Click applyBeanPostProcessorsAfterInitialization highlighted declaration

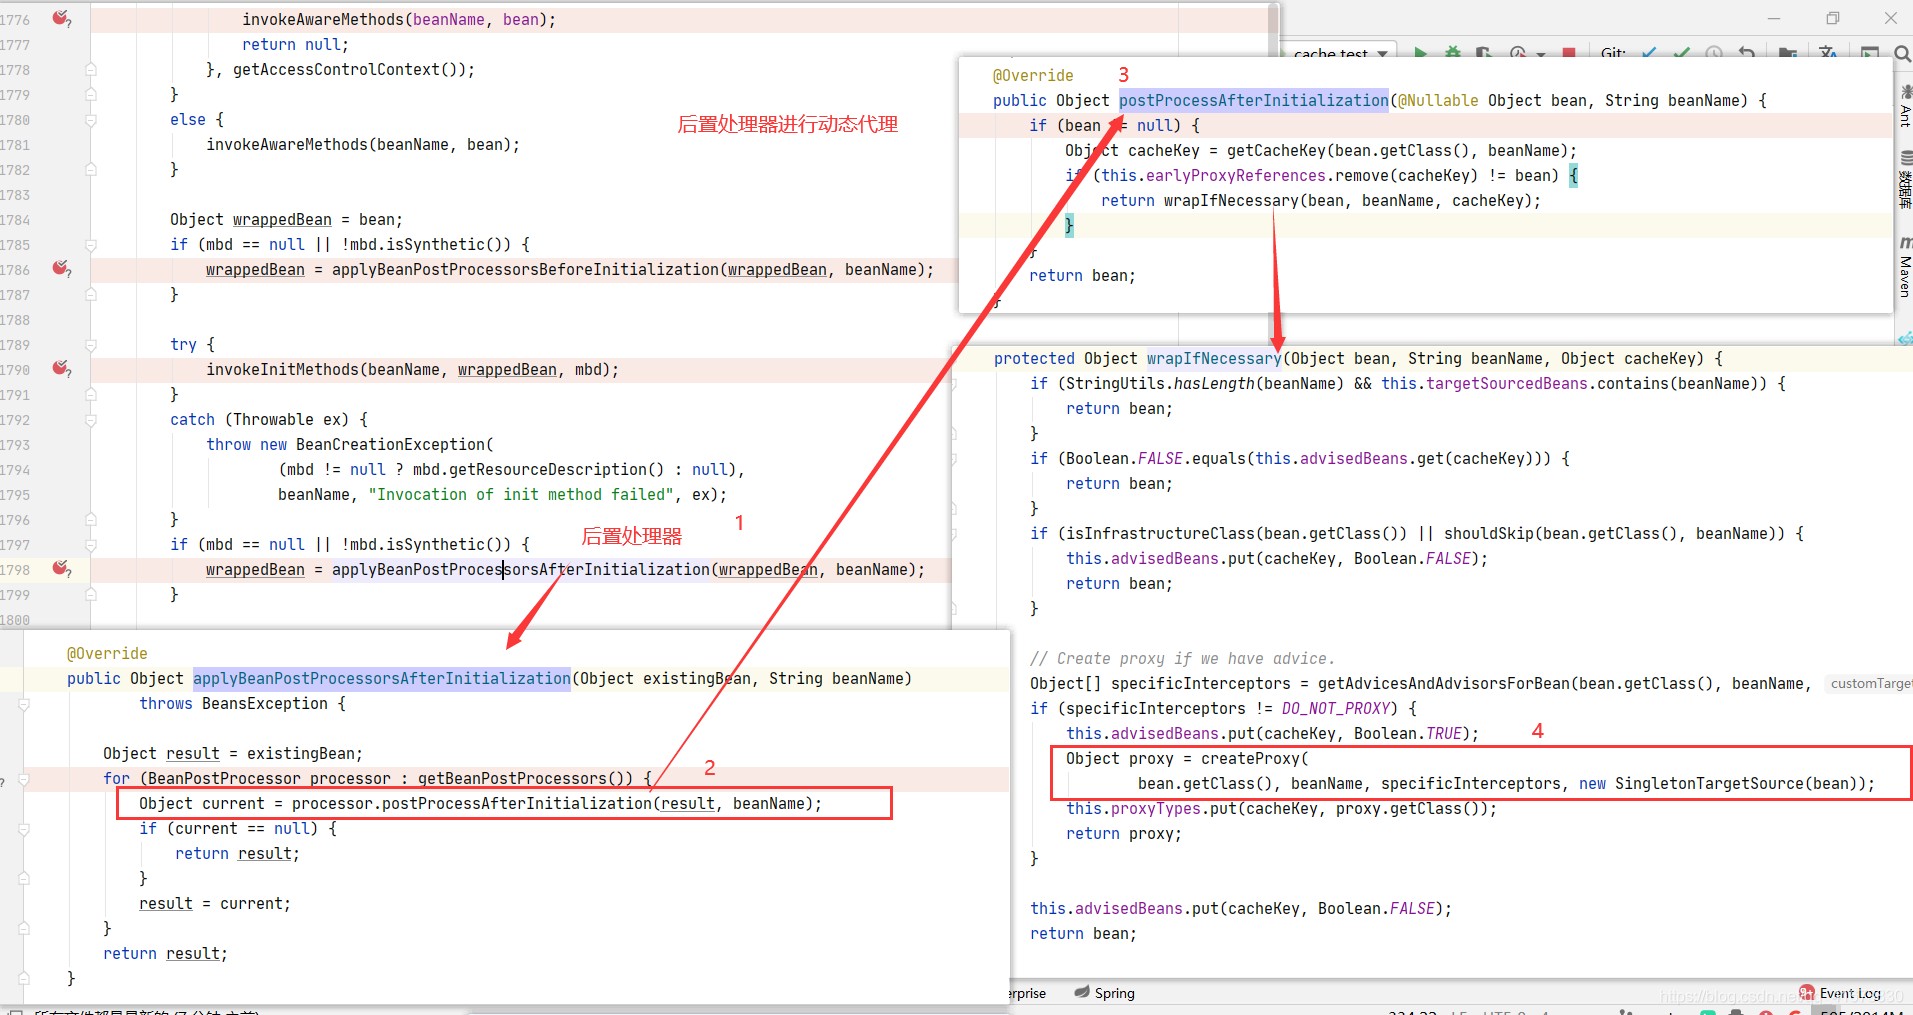(382, 678)
